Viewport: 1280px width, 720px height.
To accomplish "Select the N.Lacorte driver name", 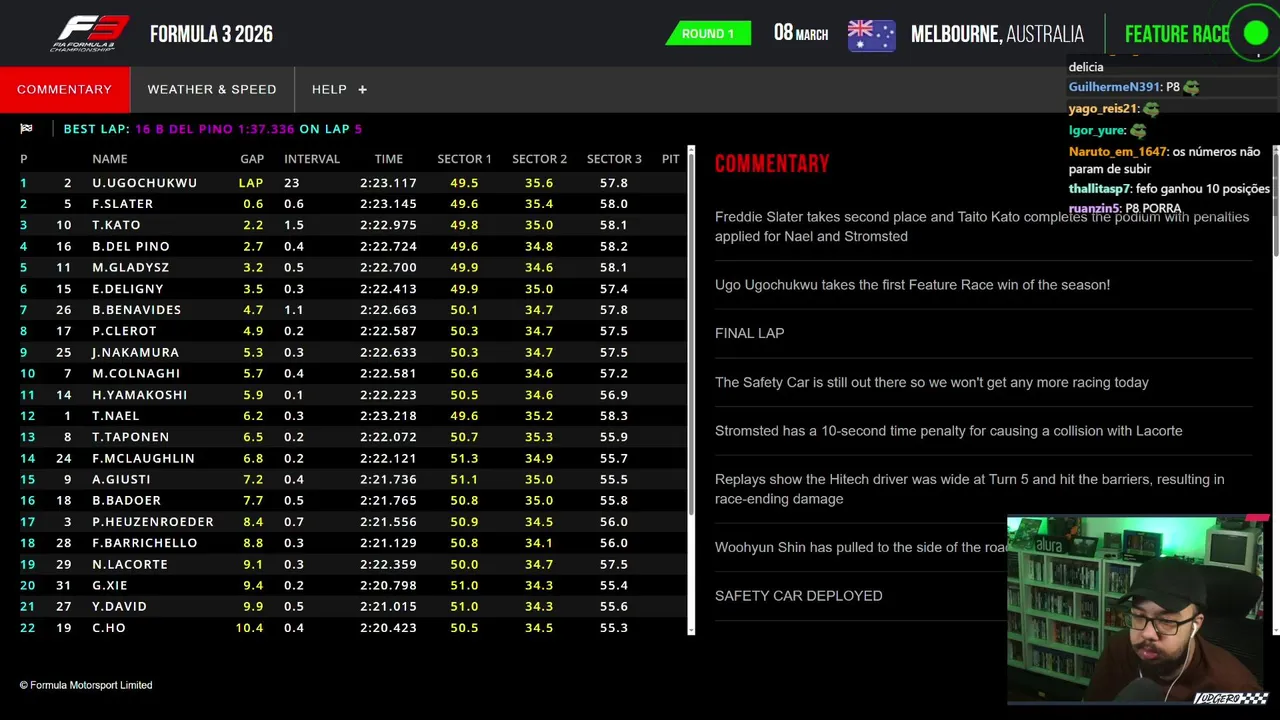I will click(130, 564).
